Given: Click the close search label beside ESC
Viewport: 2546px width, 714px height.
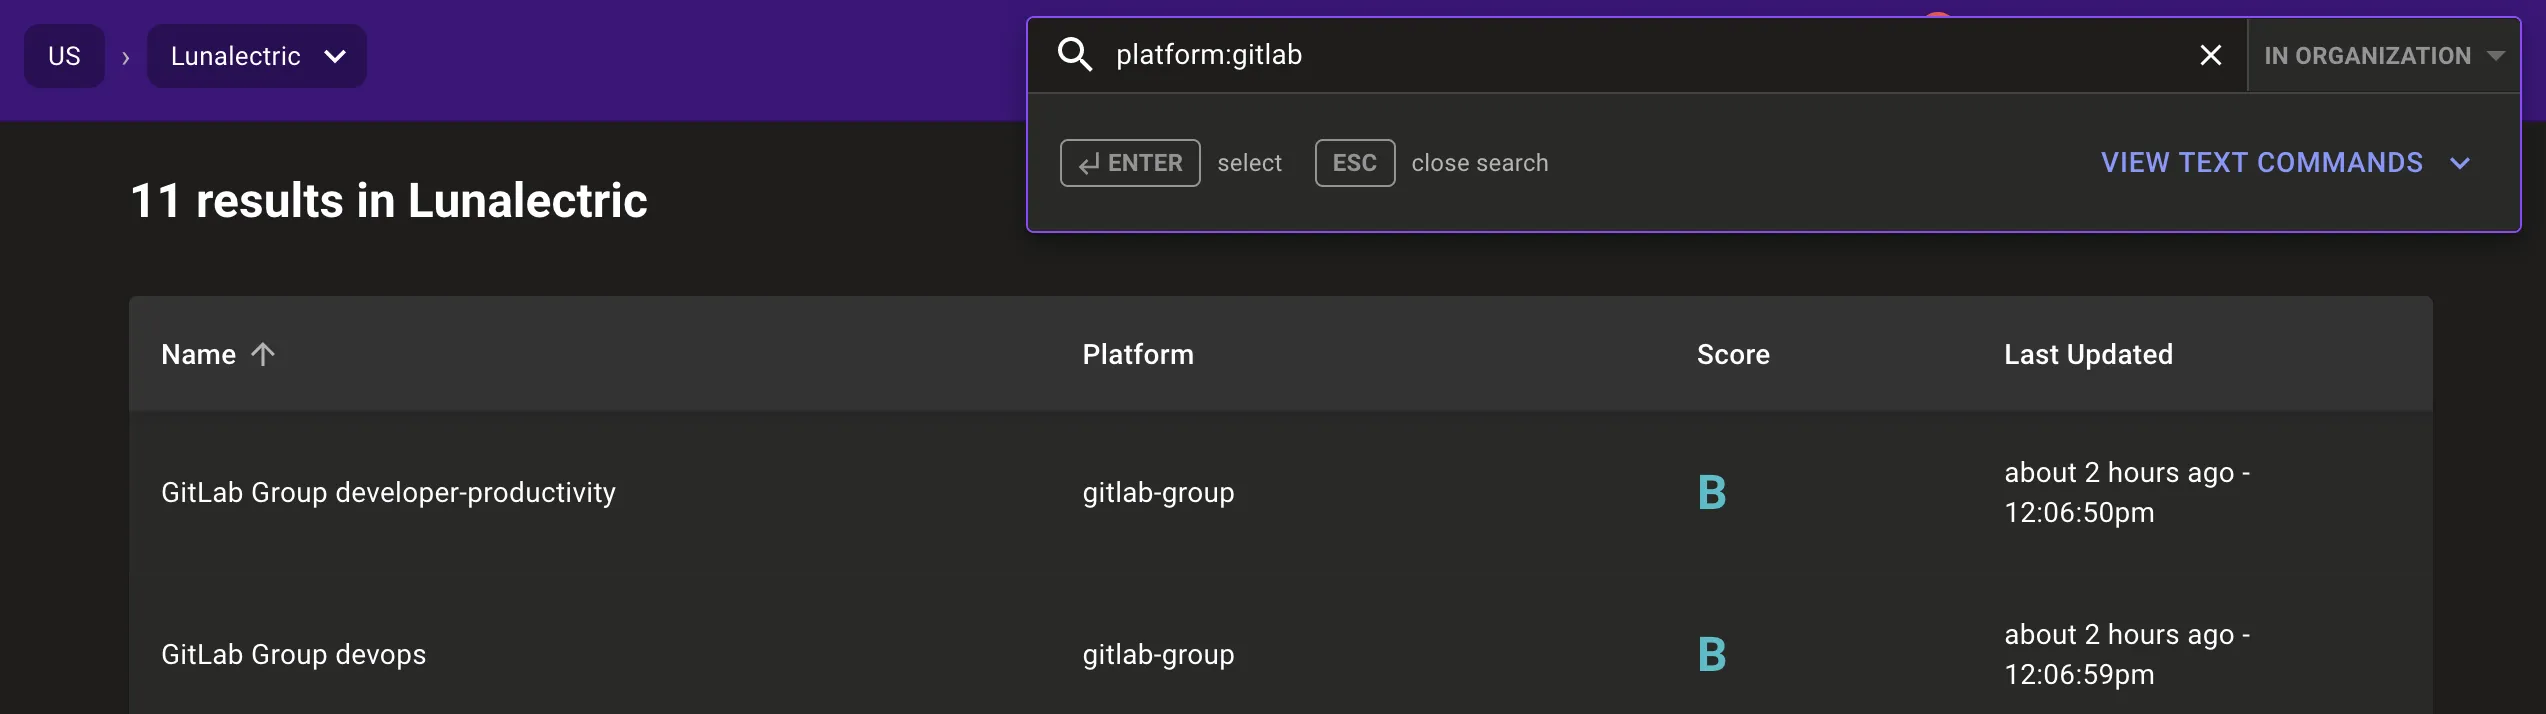Looking at the screenshot, I should click(1479, 162).
